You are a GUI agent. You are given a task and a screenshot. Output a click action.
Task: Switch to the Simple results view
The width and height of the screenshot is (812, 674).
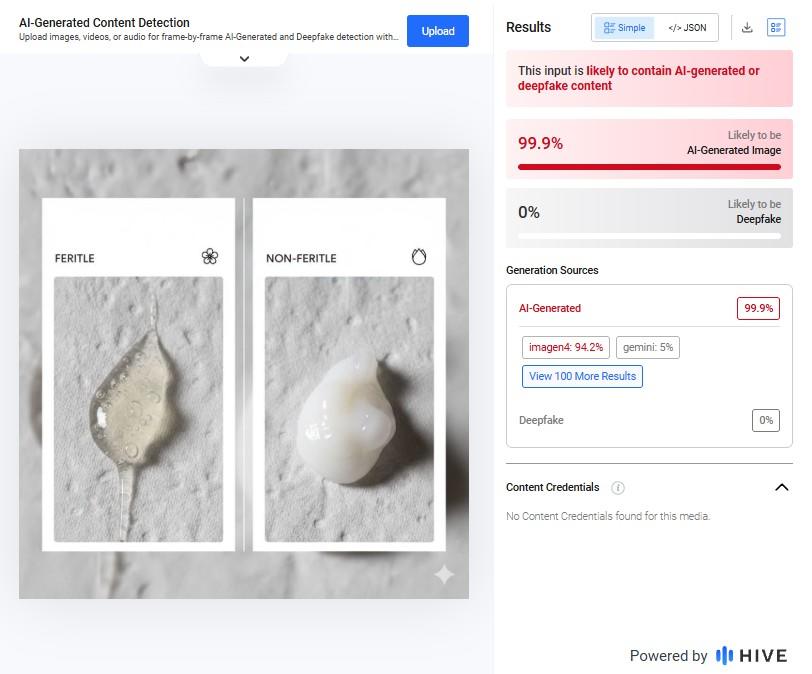[625, 27]
